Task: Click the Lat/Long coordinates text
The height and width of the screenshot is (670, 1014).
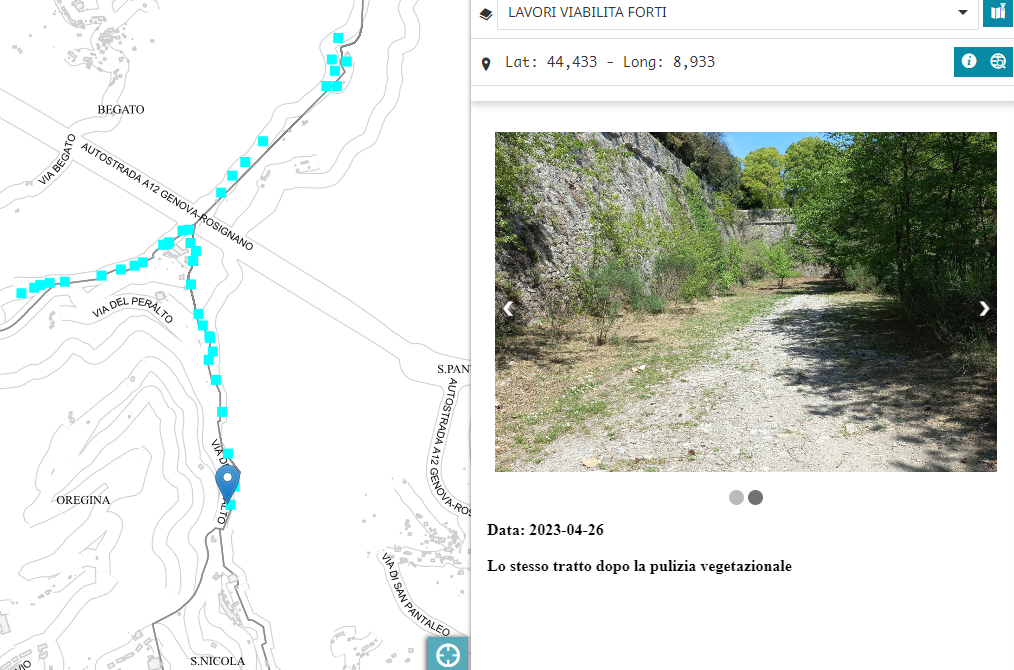Action: (x=610, y=62)
